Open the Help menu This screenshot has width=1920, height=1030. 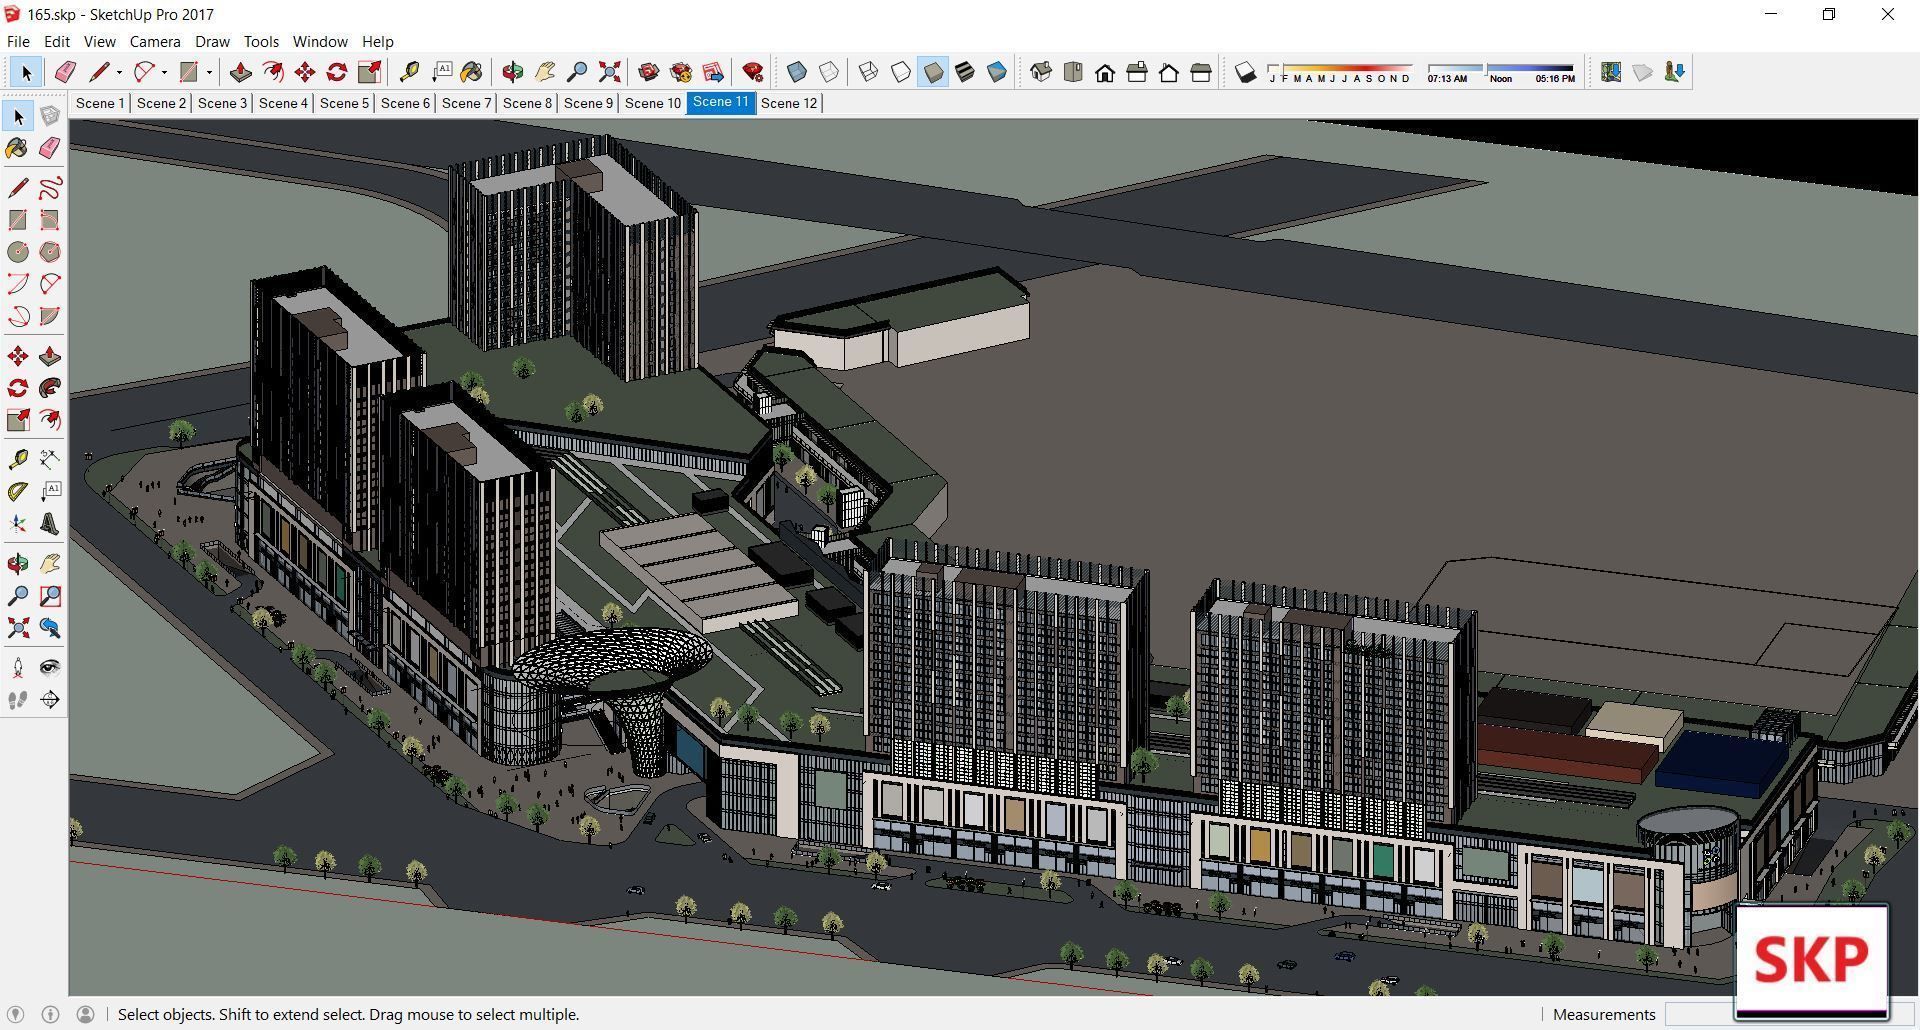377,41
